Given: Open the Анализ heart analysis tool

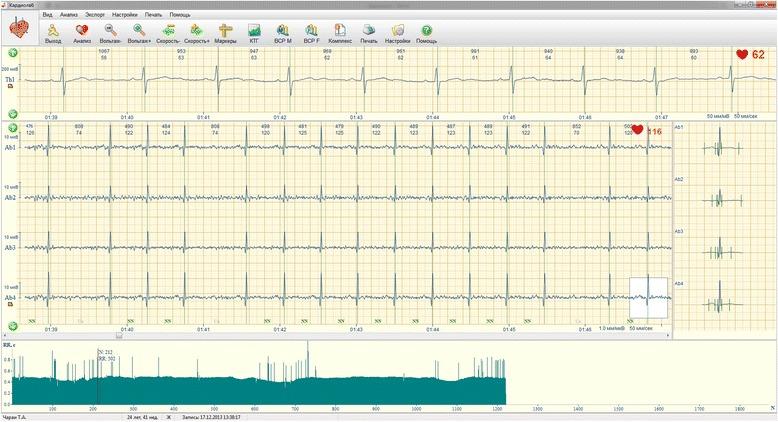Looking at the screenshot, I should pyautogui.click(x=82, y=32).
